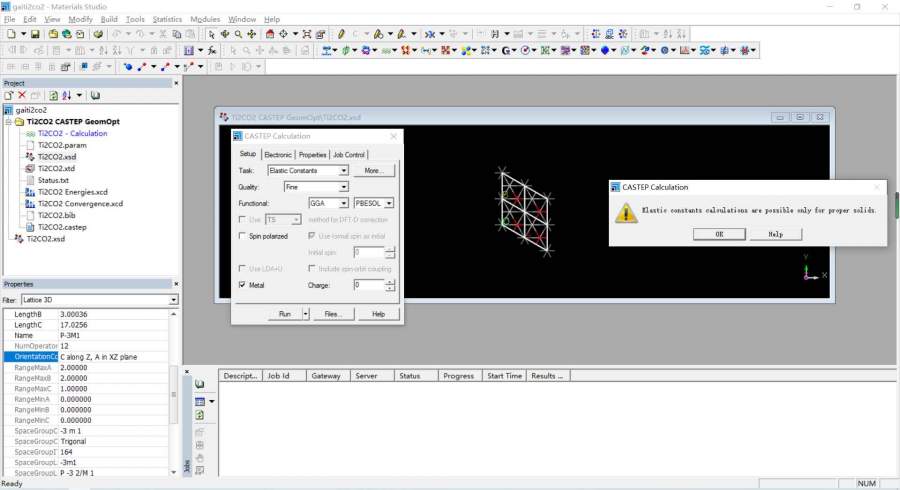900x490 pixels.
Task: Enable the Spin polarized checkbox
Action: pos(243,236)
